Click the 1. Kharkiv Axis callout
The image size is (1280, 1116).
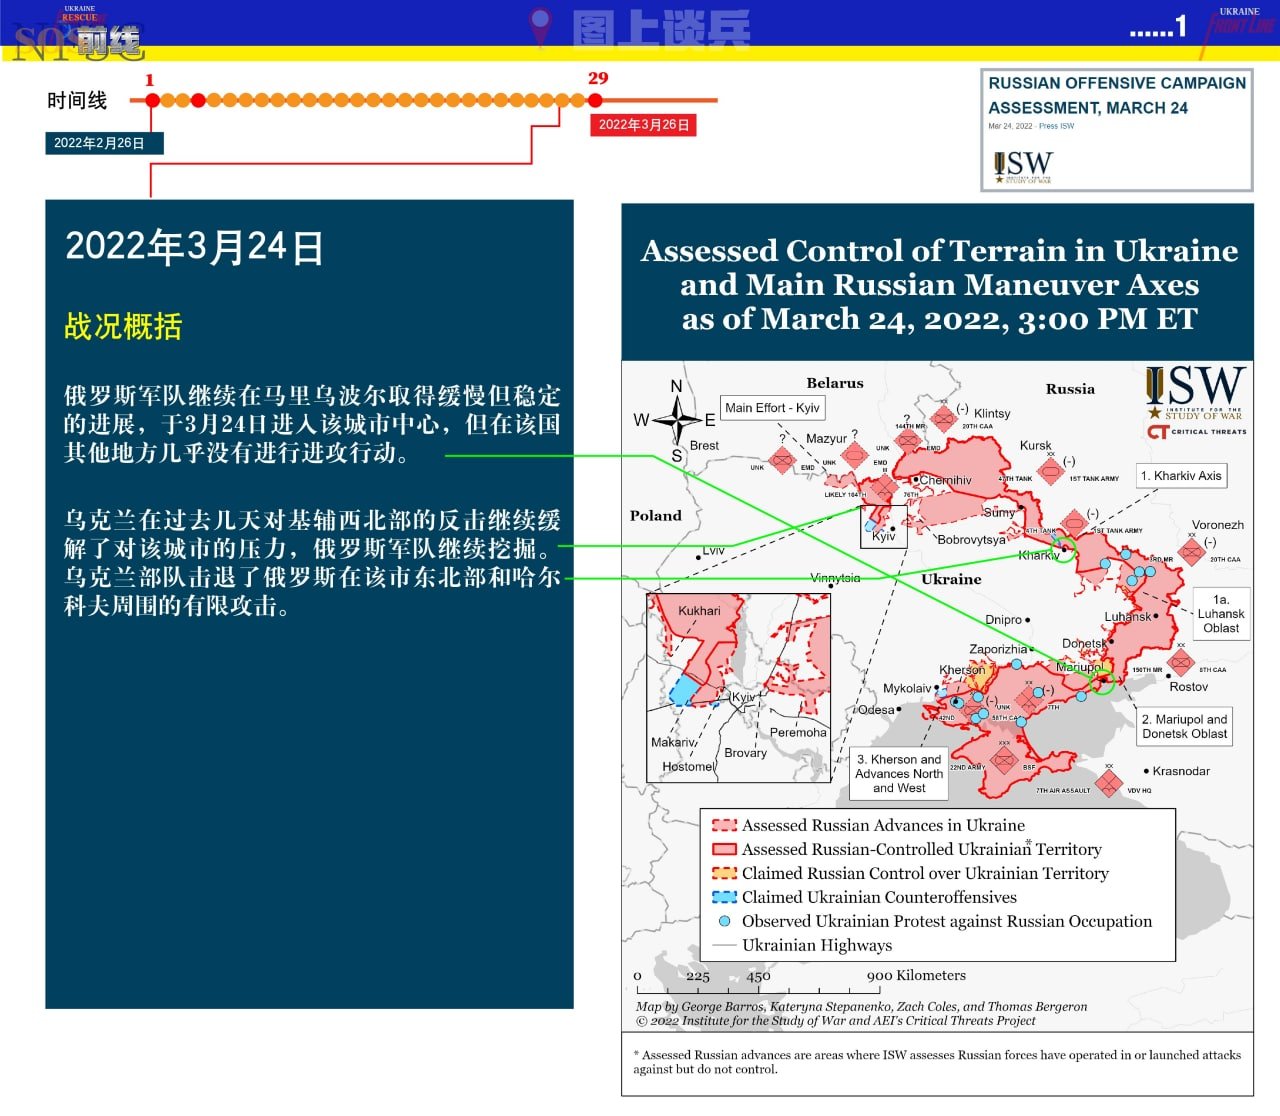click(1181, 476)
